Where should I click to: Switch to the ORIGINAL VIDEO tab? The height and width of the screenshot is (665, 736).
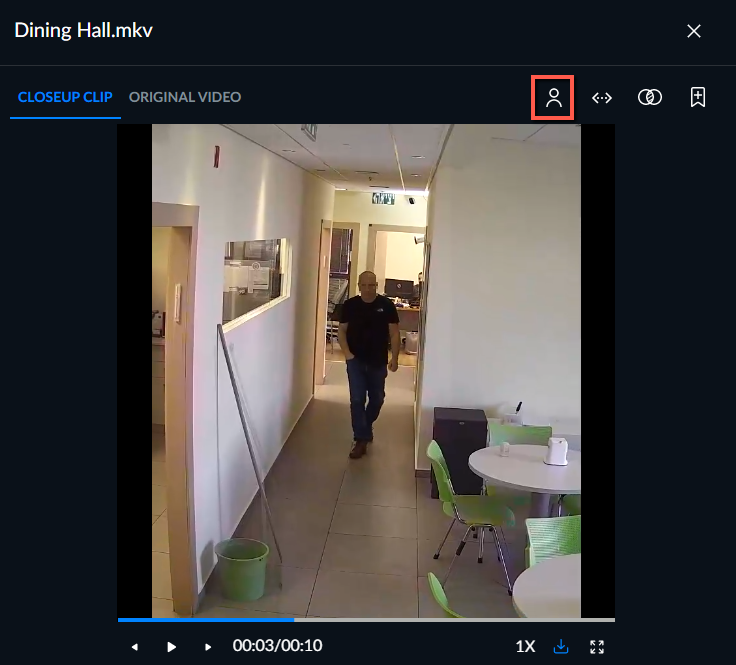coord(185,97)
